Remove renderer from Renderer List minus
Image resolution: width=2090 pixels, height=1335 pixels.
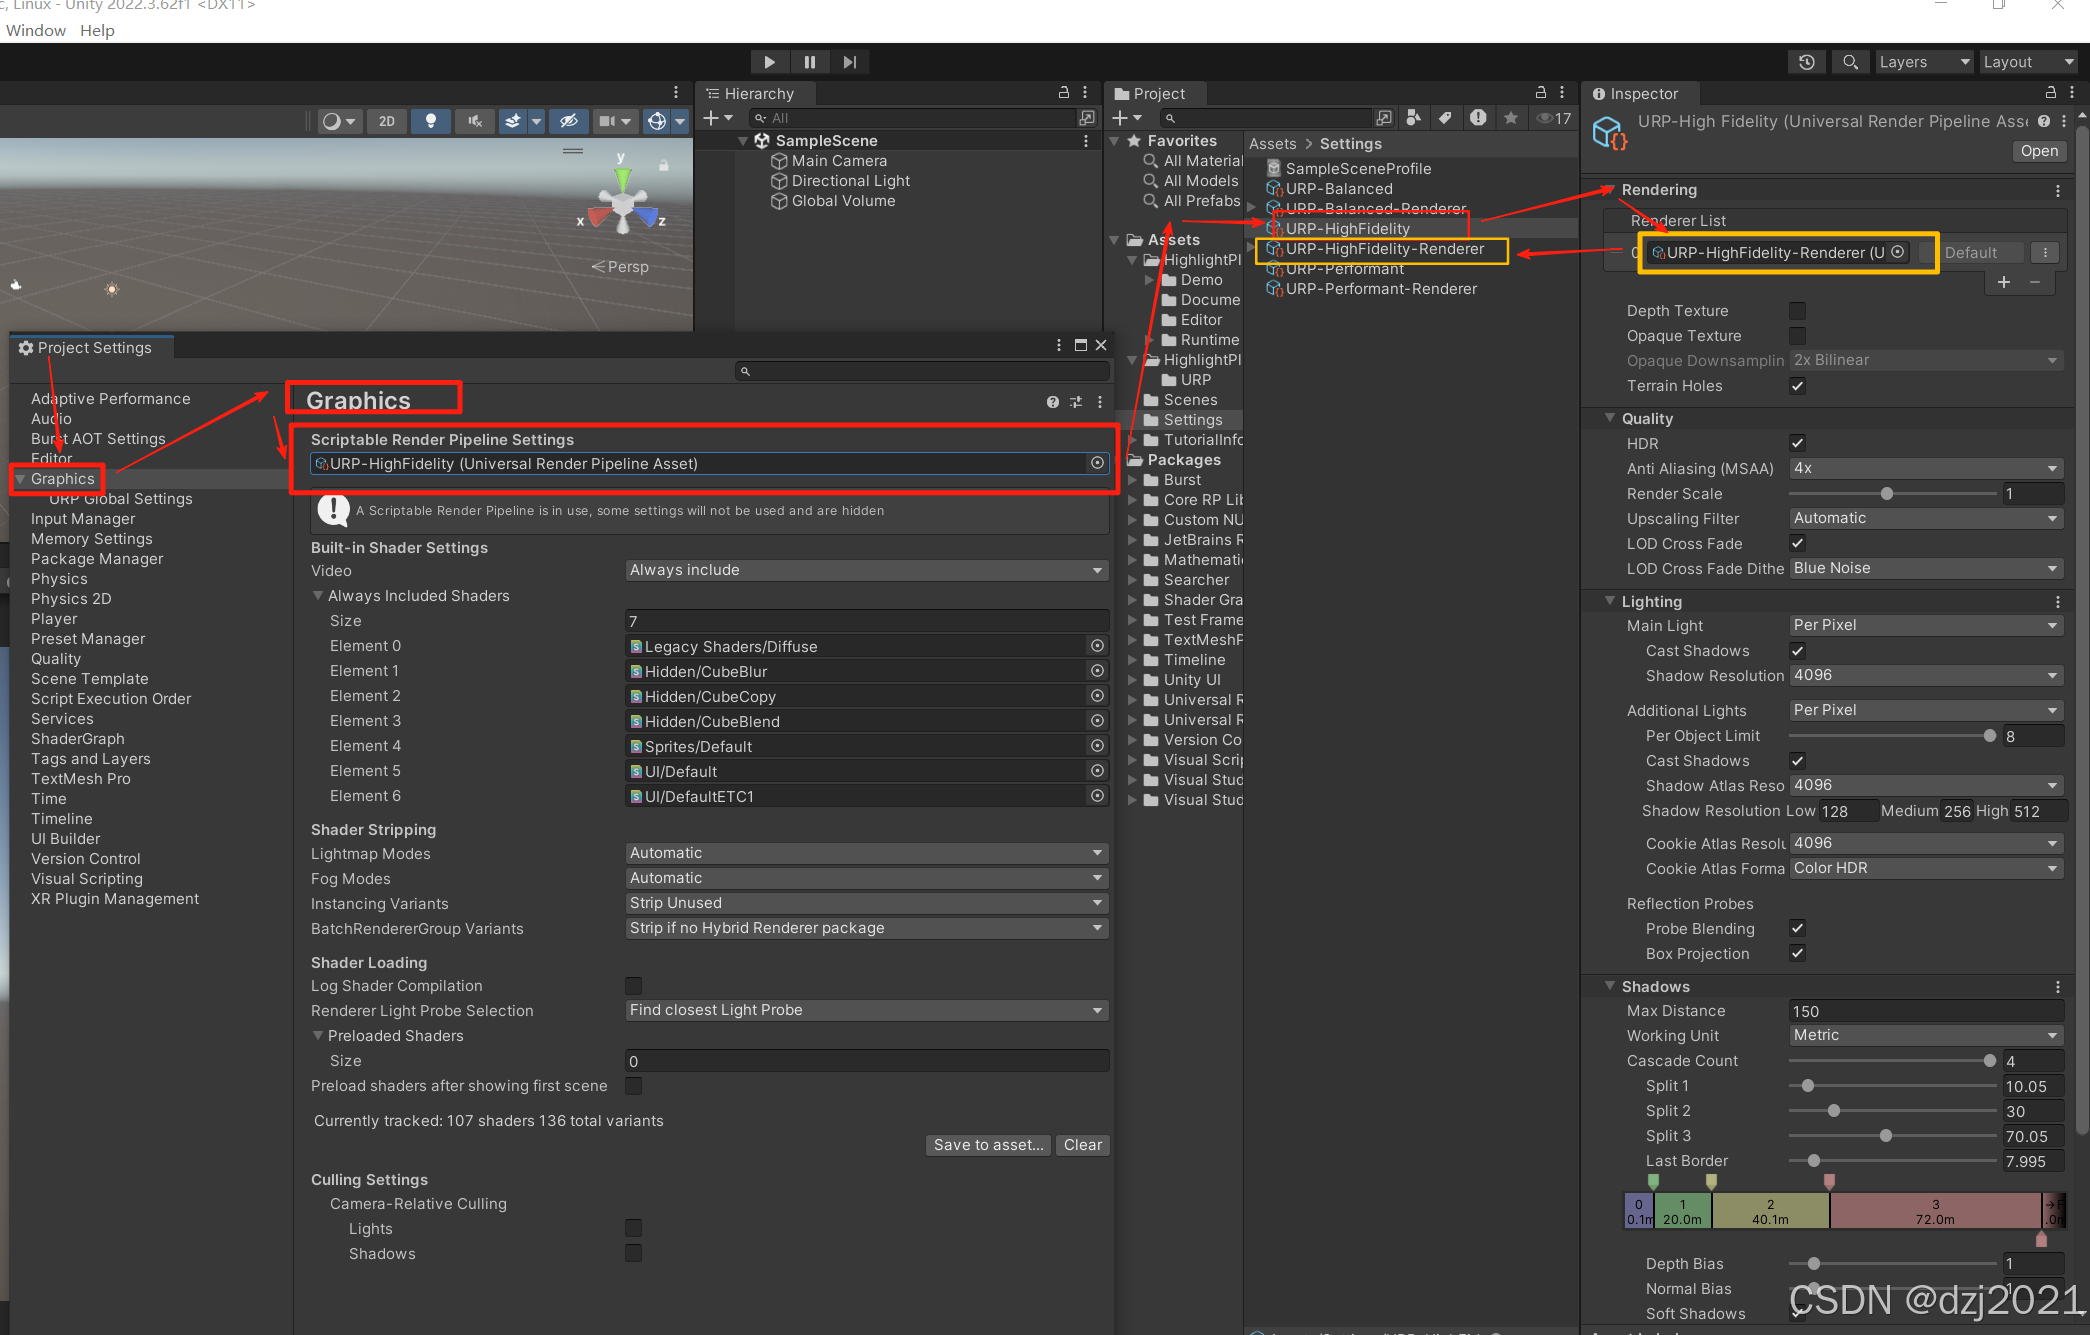coord(2035,282)
